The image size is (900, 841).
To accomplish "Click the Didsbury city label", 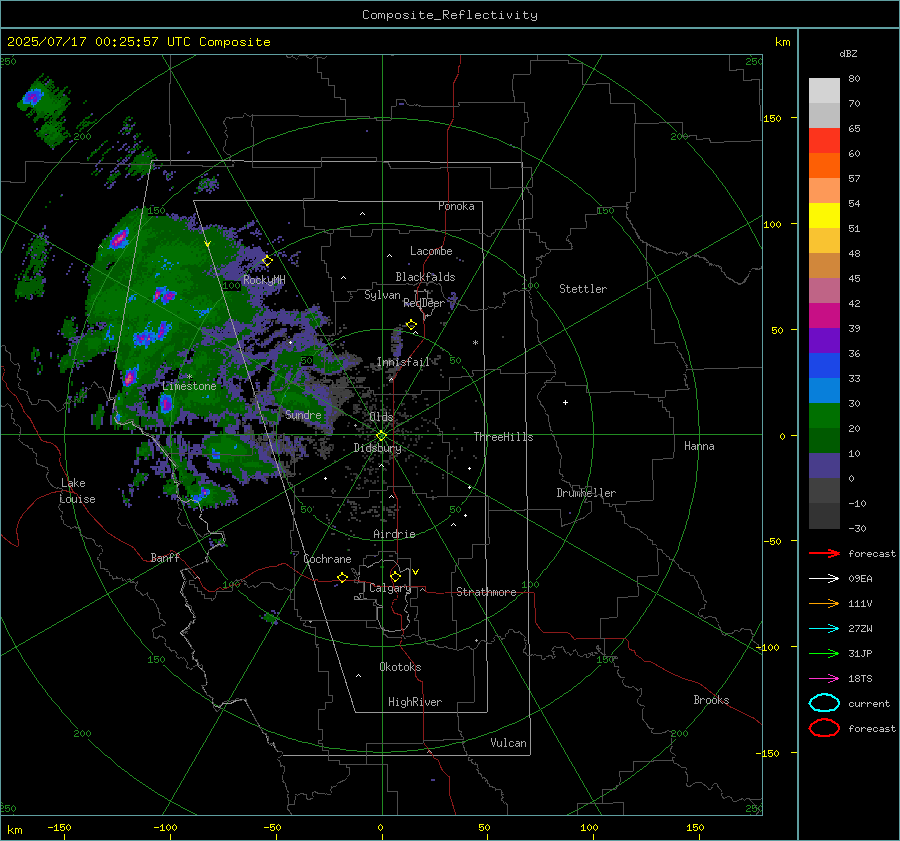I will [377, 448].
